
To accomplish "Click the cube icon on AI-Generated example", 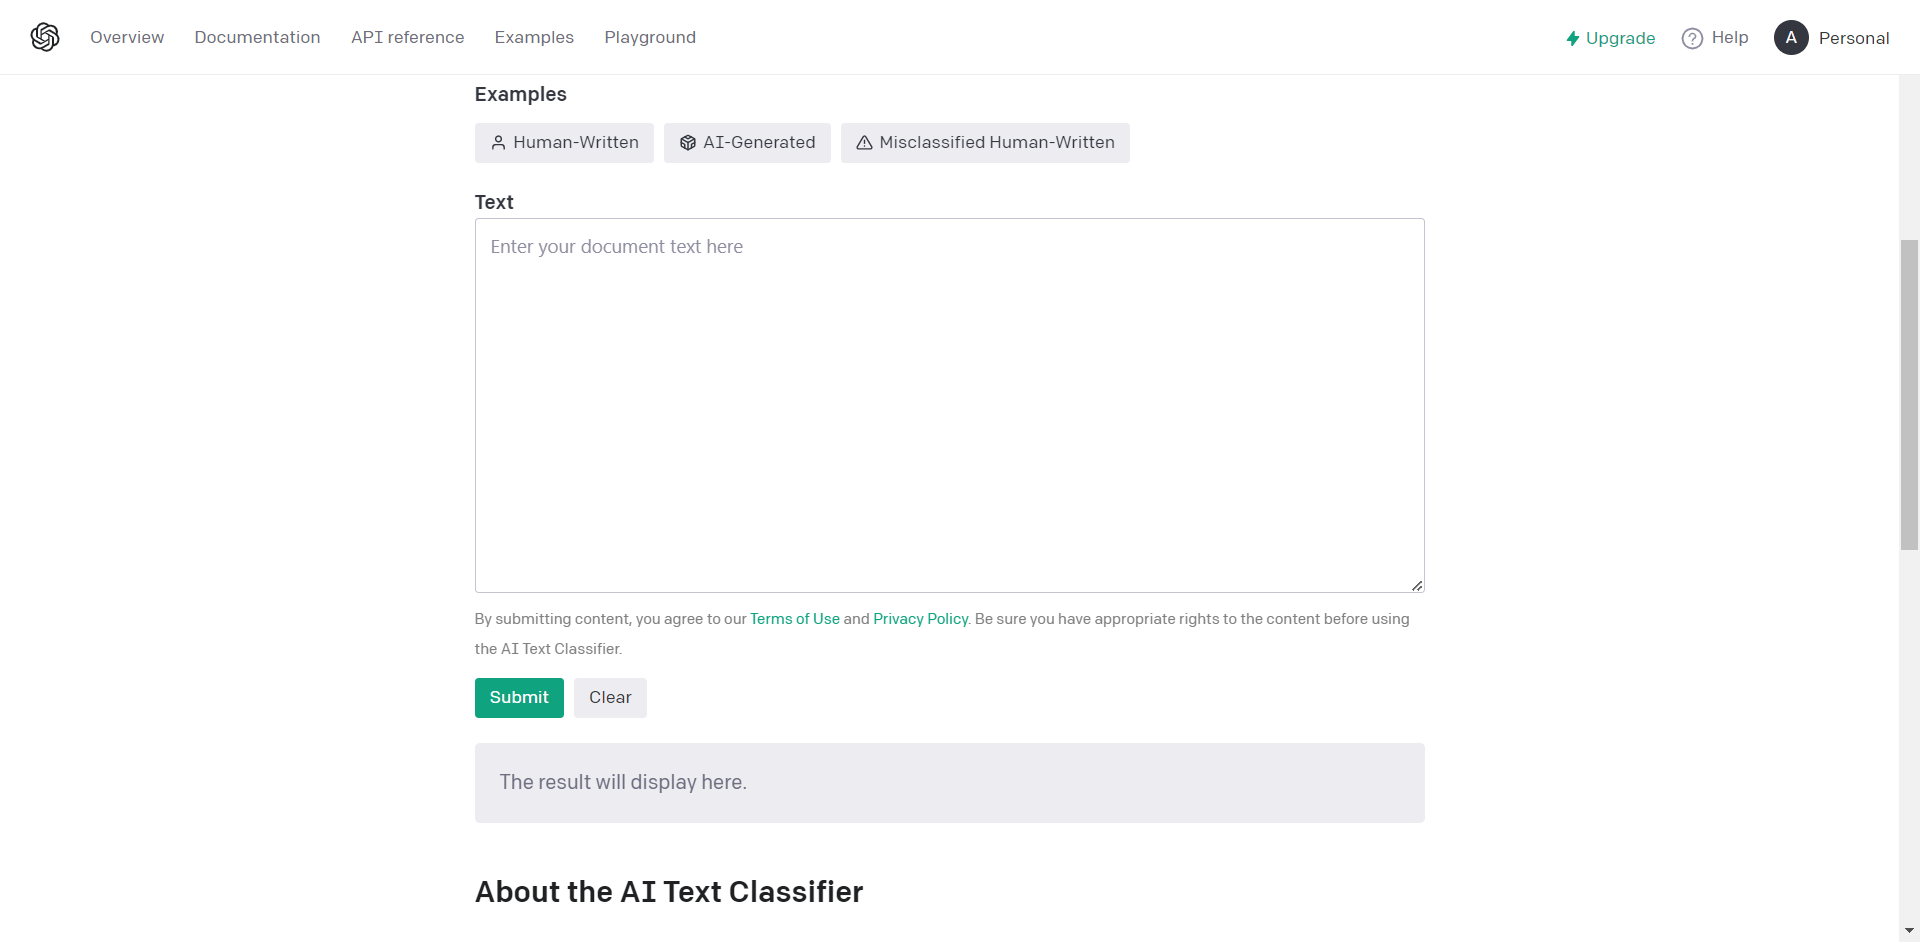I will [x=688, y=143].
